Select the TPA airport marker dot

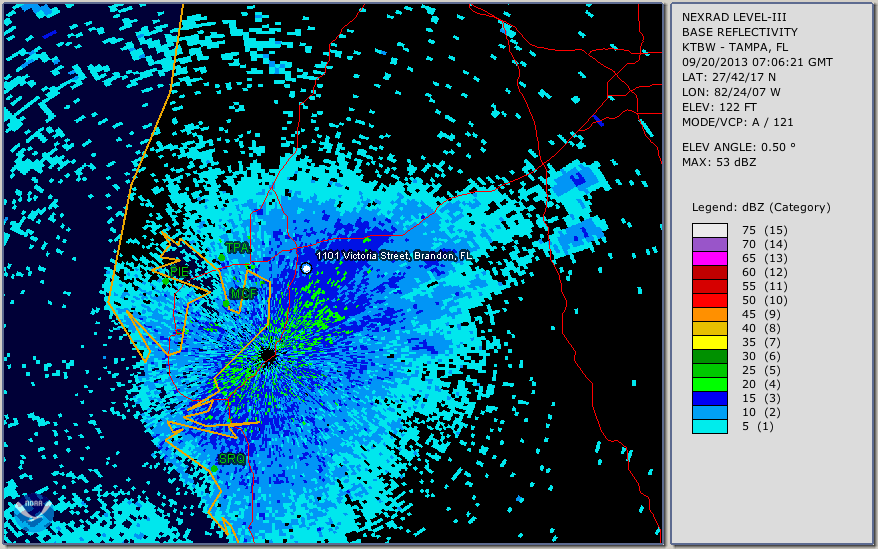[x=222, y=258]
